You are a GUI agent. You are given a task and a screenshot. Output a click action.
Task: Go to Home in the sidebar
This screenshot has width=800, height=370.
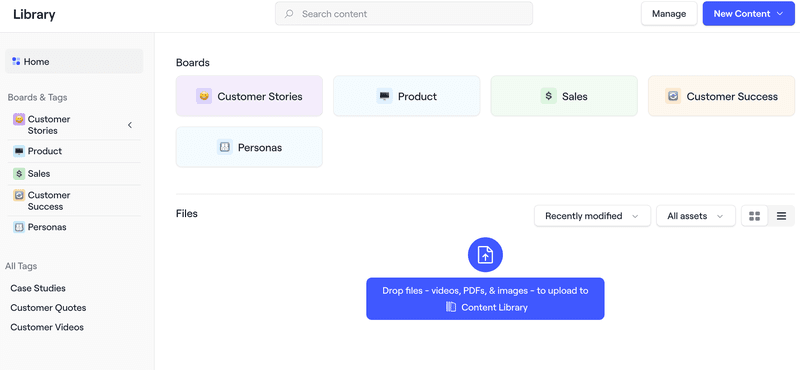point(74,62)
